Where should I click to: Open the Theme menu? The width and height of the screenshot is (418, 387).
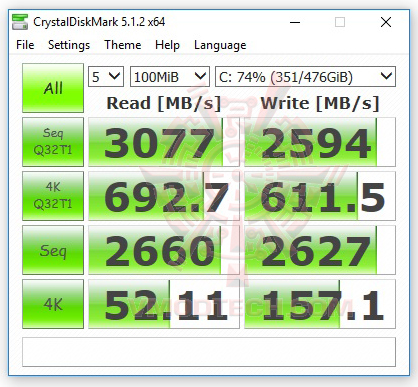(123, 45)
